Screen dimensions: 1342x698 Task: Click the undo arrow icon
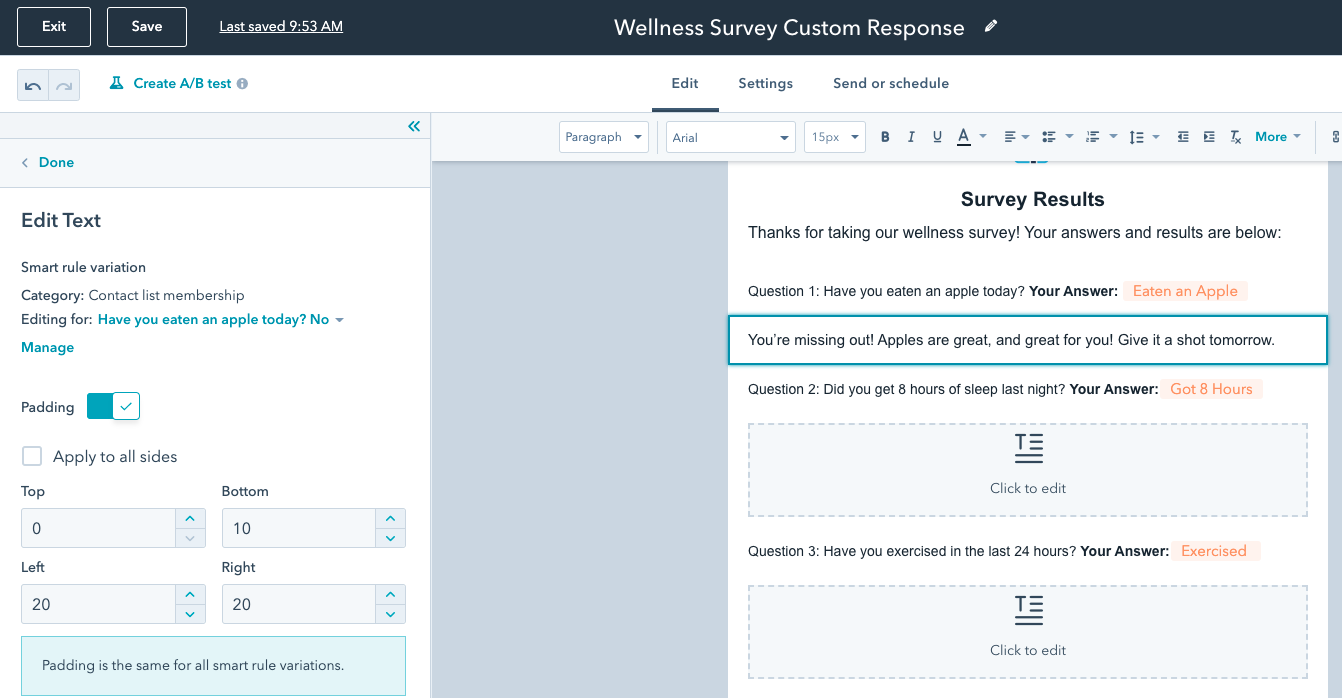click(33, 86)
